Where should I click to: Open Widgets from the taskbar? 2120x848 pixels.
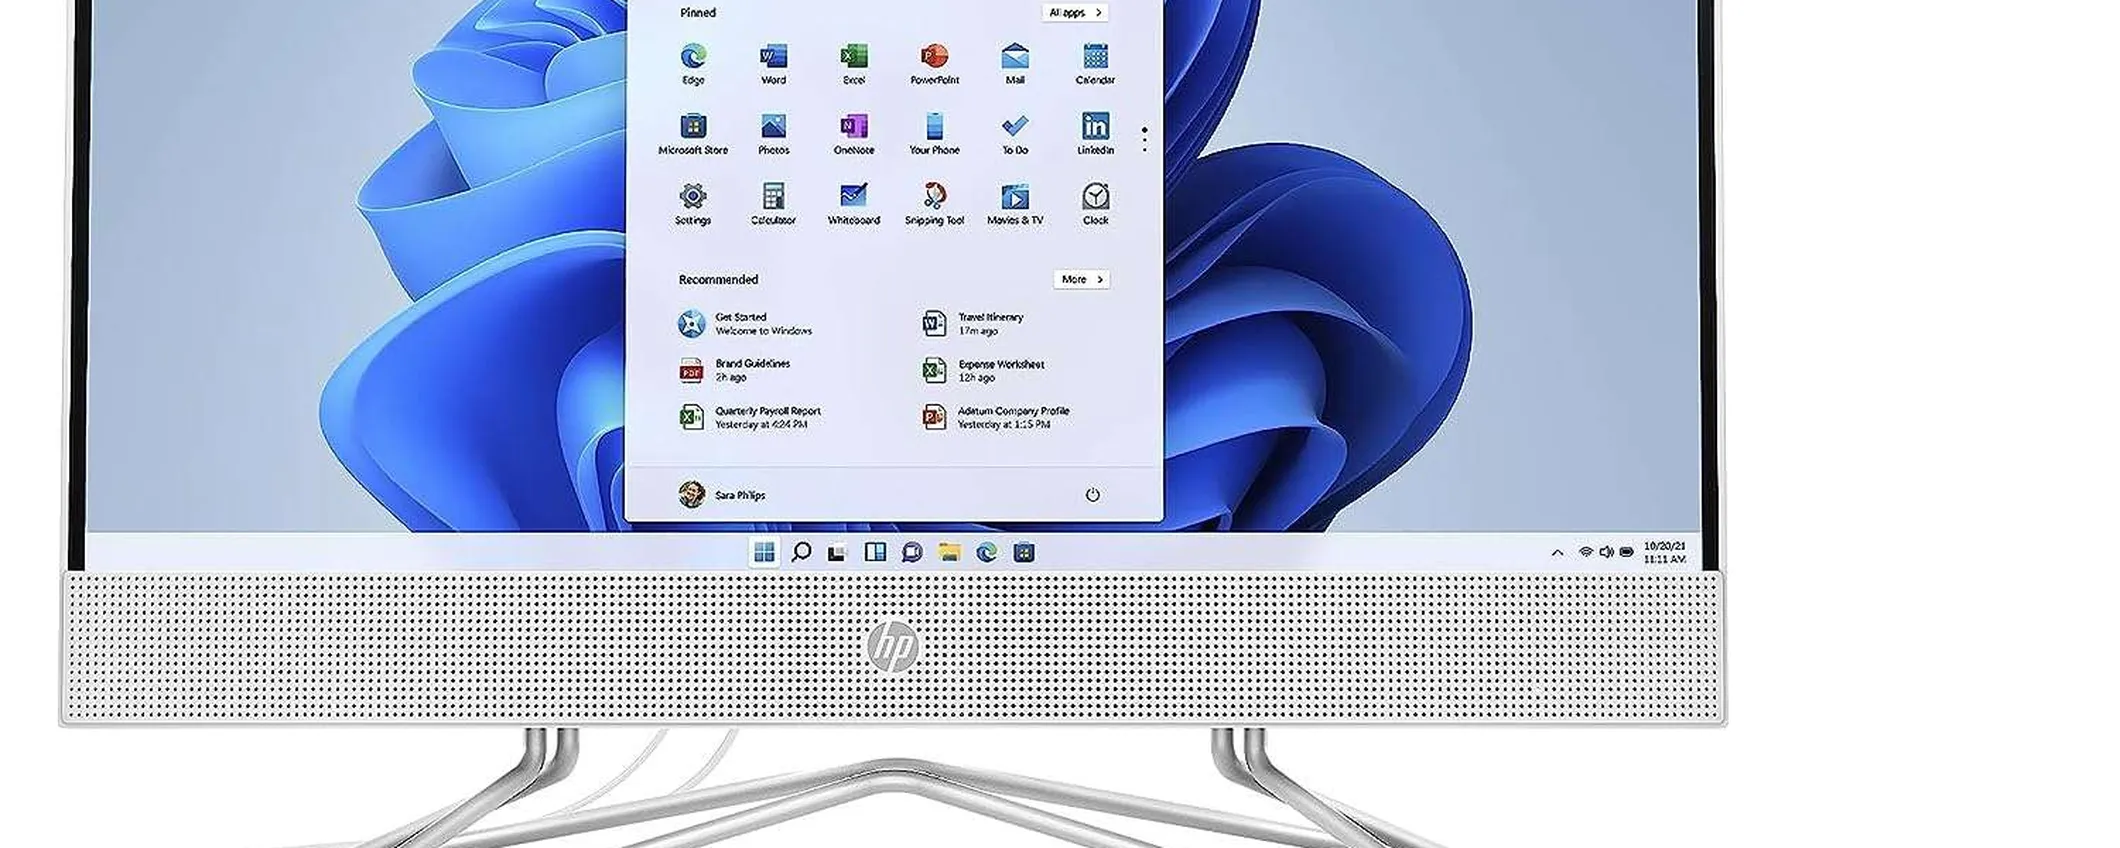point(875,552)
